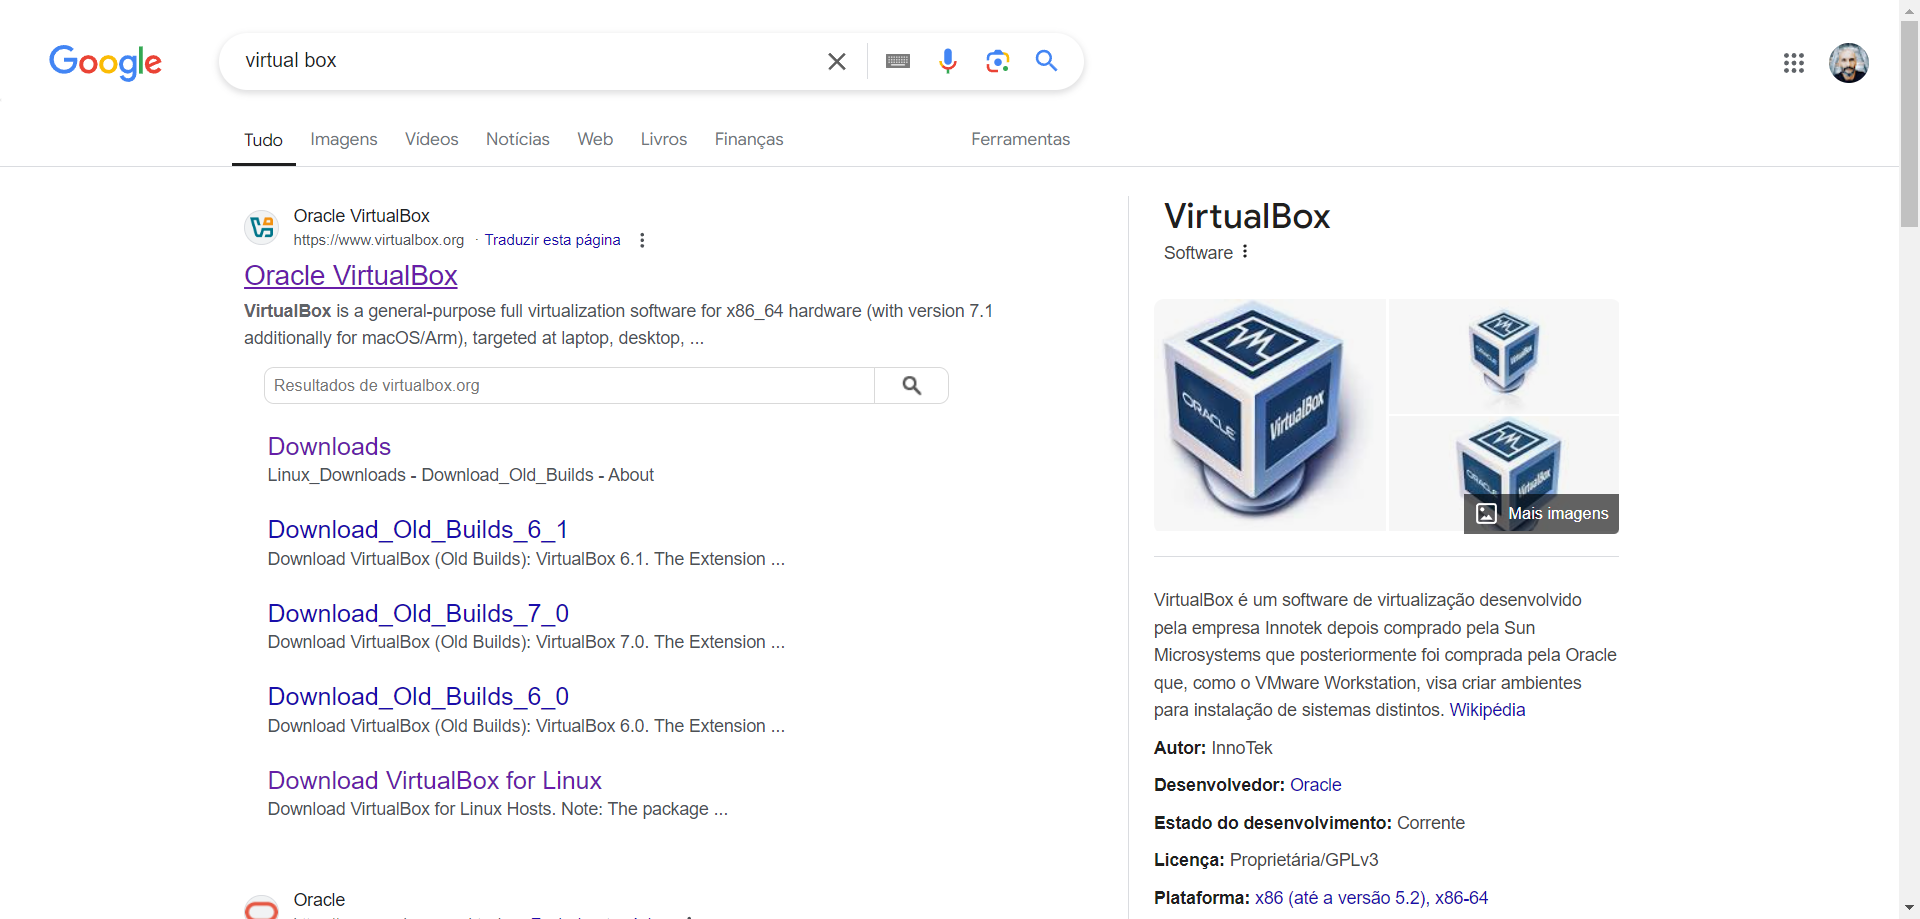Click the VirtualBox knowledge panel title

coord(1247,216)
